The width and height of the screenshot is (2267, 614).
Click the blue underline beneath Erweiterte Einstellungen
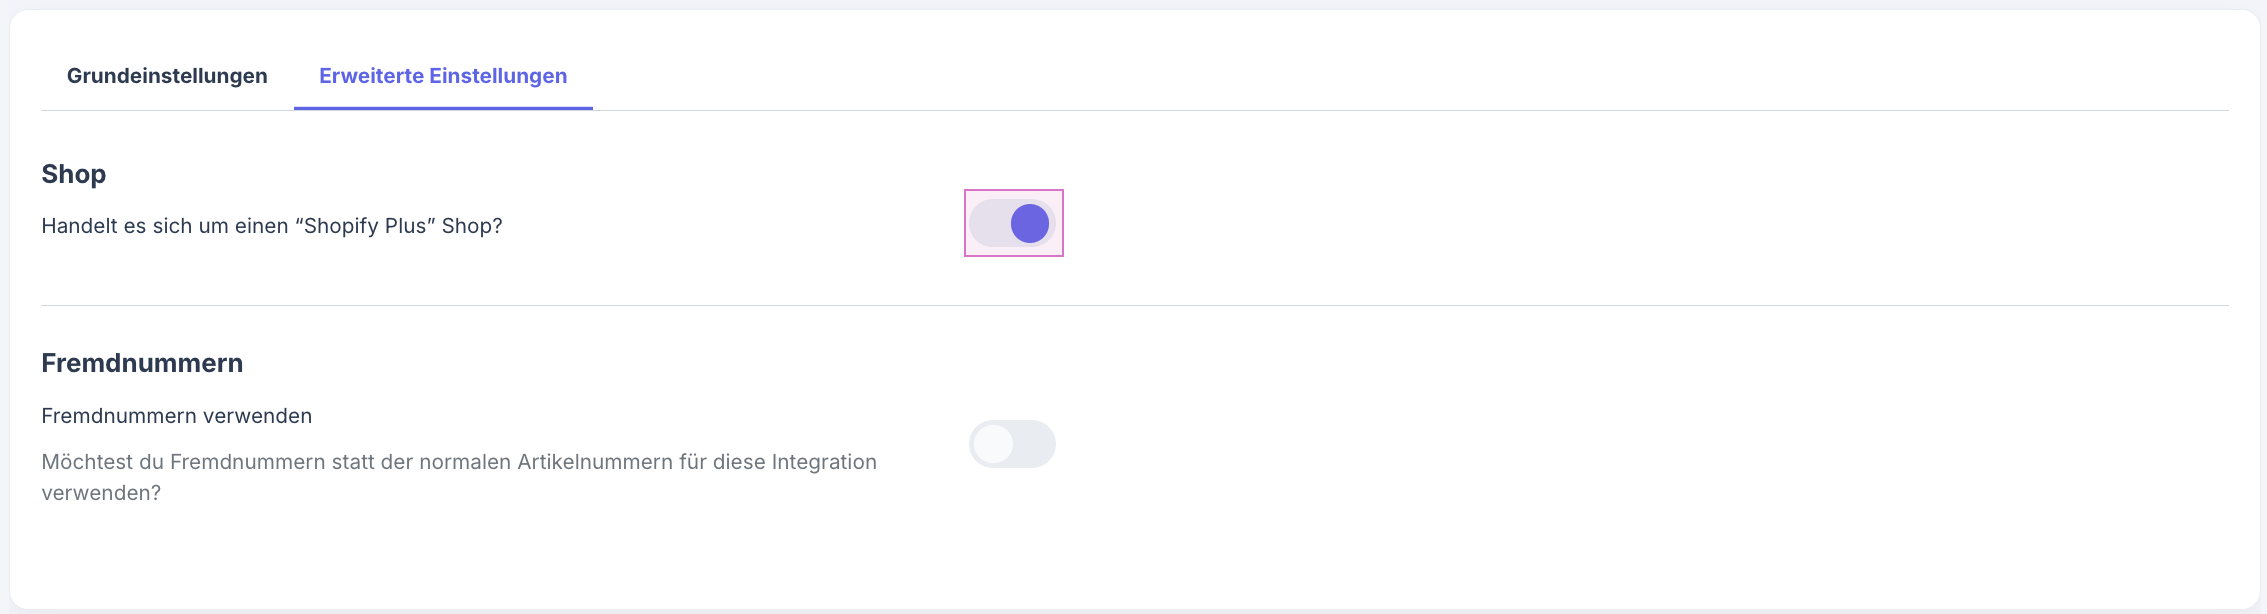pos(443,108)
